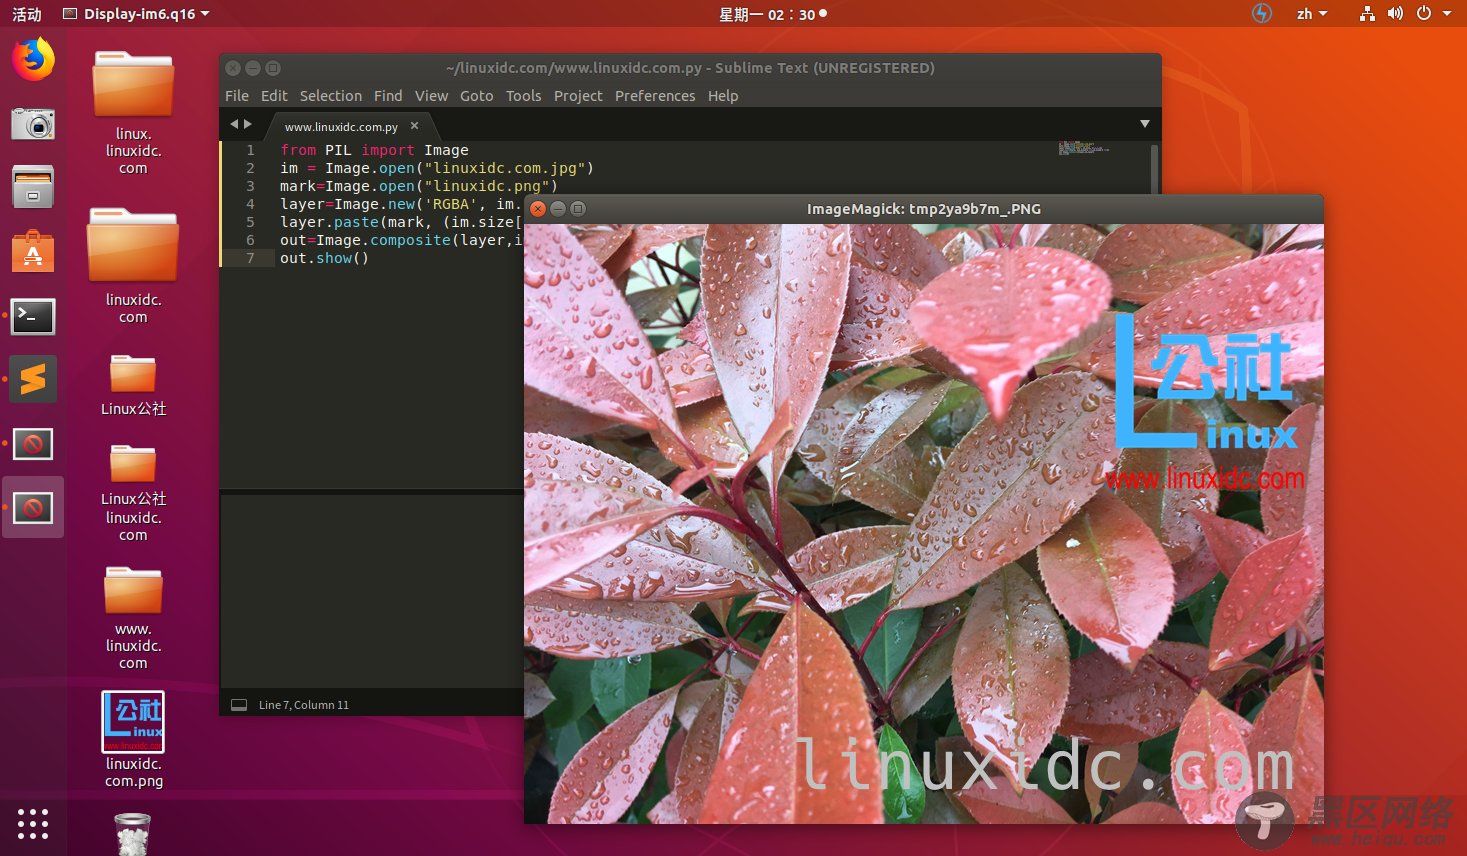Viewport: 1467px width, 856px height.
Task: Click the Sublime Text vertical scrollbar
Action: point(1154,168)
